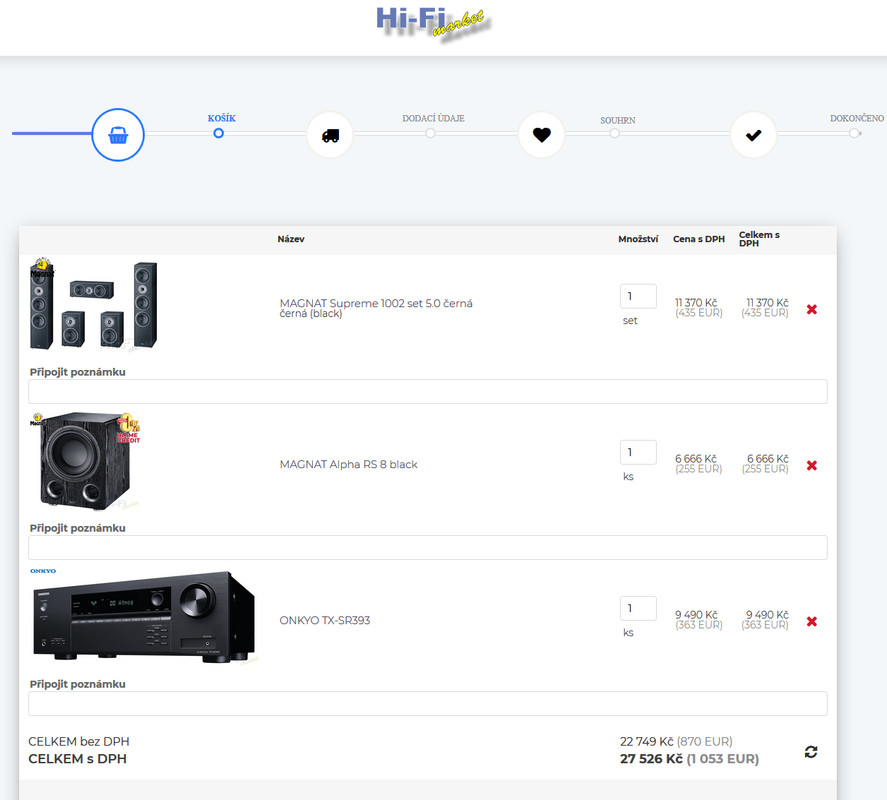
Task: Click note field under MAGNAT Supreme set
Action: [x=428, y=392]
